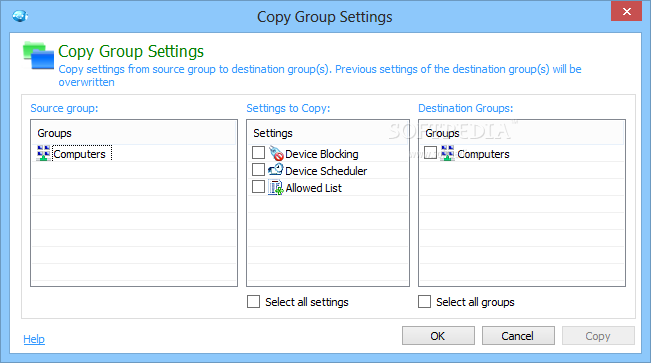Image resolution: width=651 pixels, height=363 pixels.
Task: Click the Groups column header in Source group
Action: click(134, 133)
